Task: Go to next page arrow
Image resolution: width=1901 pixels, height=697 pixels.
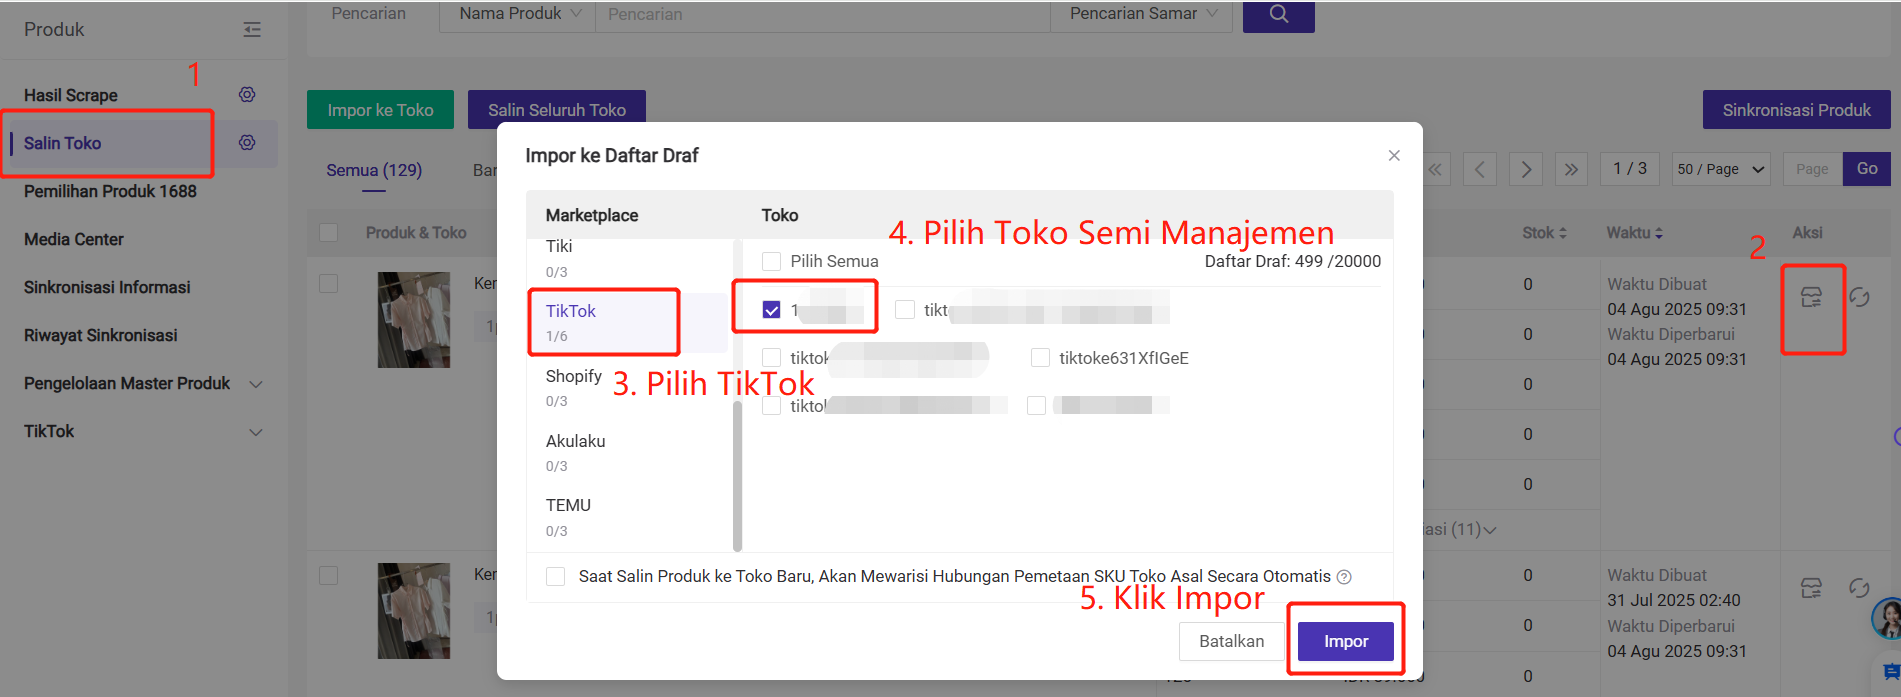Action: (x=1526, y=169)
